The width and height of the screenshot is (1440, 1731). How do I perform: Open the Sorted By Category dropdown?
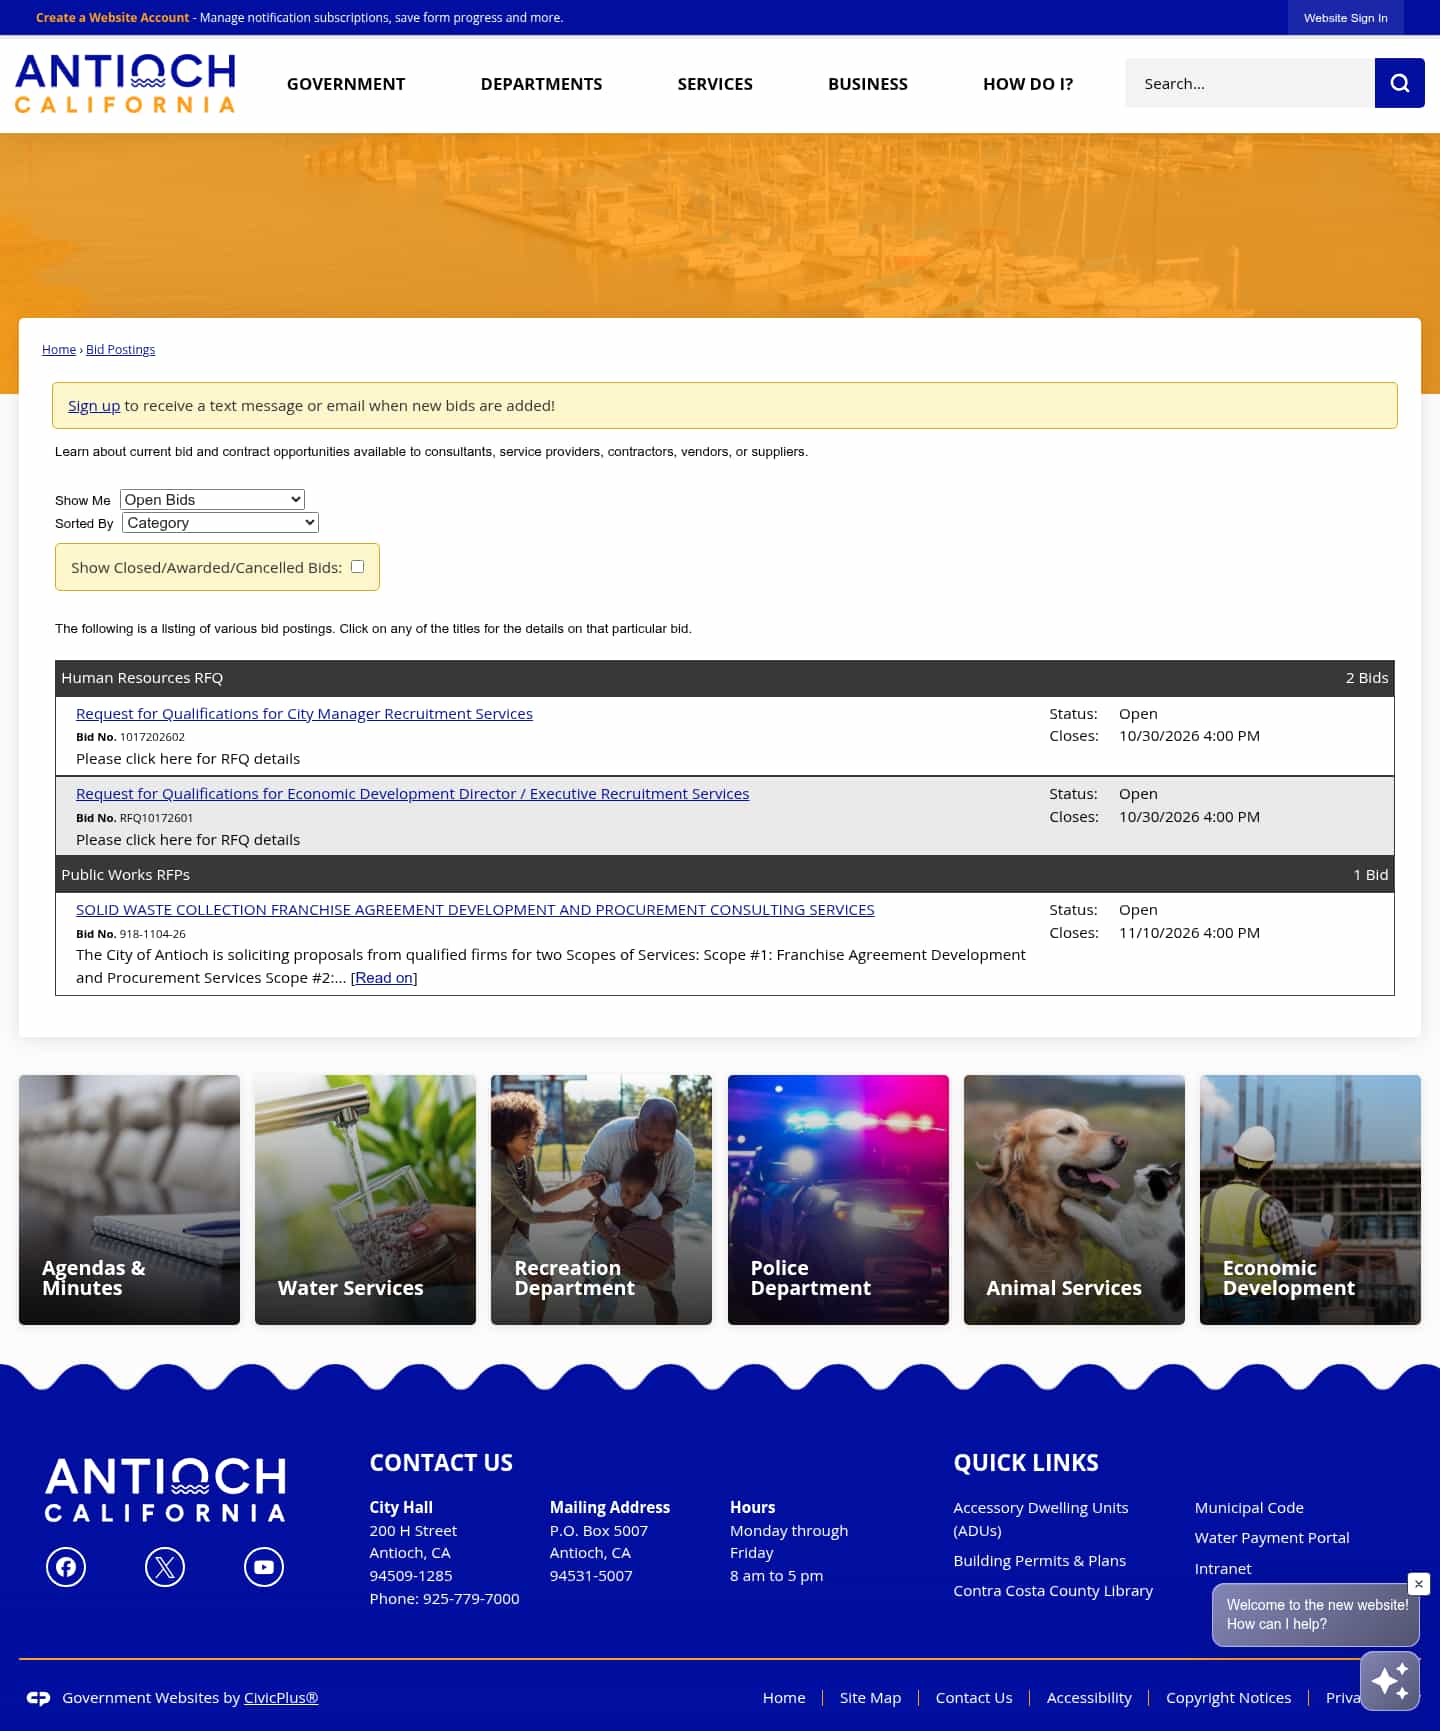(x=220, y=522)
